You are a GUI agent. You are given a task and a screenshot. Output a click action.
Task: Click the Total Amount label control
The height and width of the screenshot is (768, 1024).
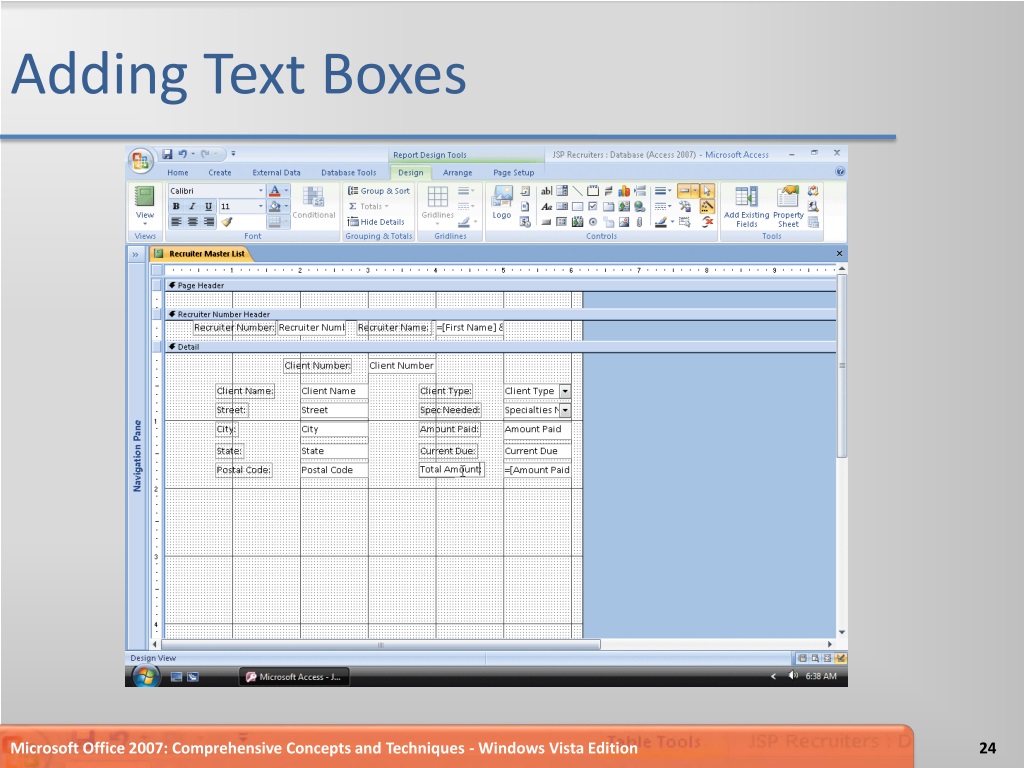pyautogui.click(x=451, y=470)
